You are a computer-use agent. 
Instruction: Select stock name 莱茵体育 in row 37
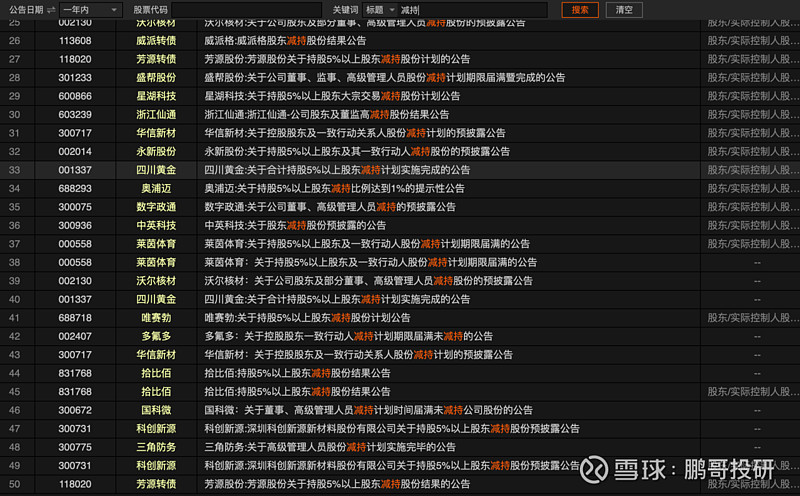[x=156, y=244]
